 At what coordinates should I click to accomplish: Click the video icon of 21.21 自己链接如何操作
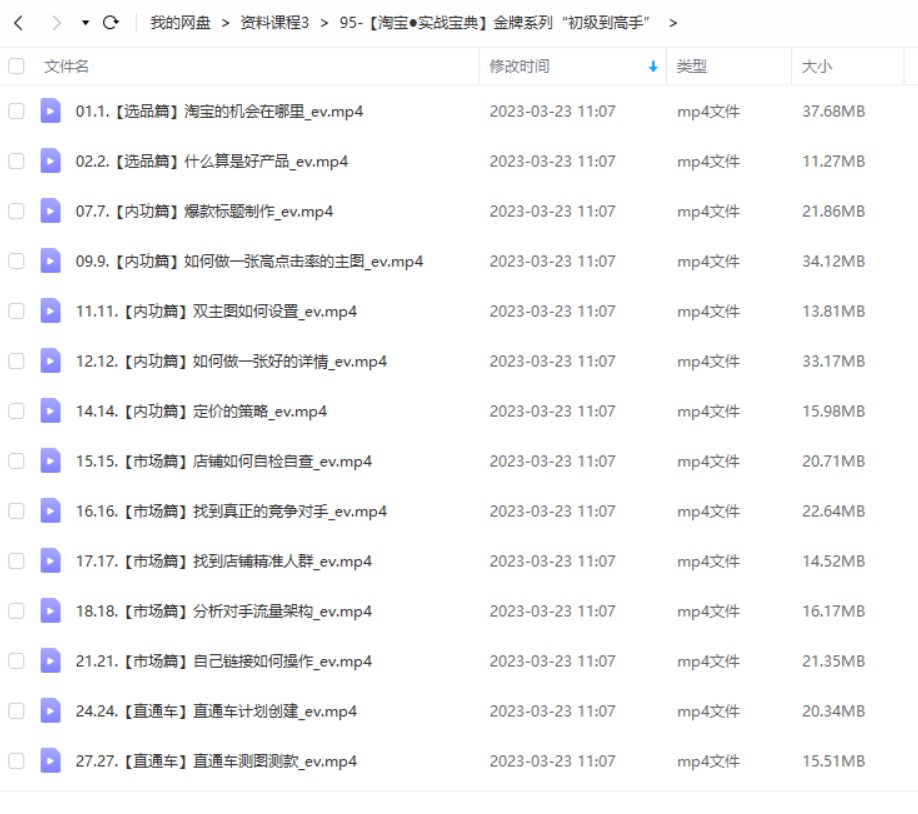coord(50,661)
